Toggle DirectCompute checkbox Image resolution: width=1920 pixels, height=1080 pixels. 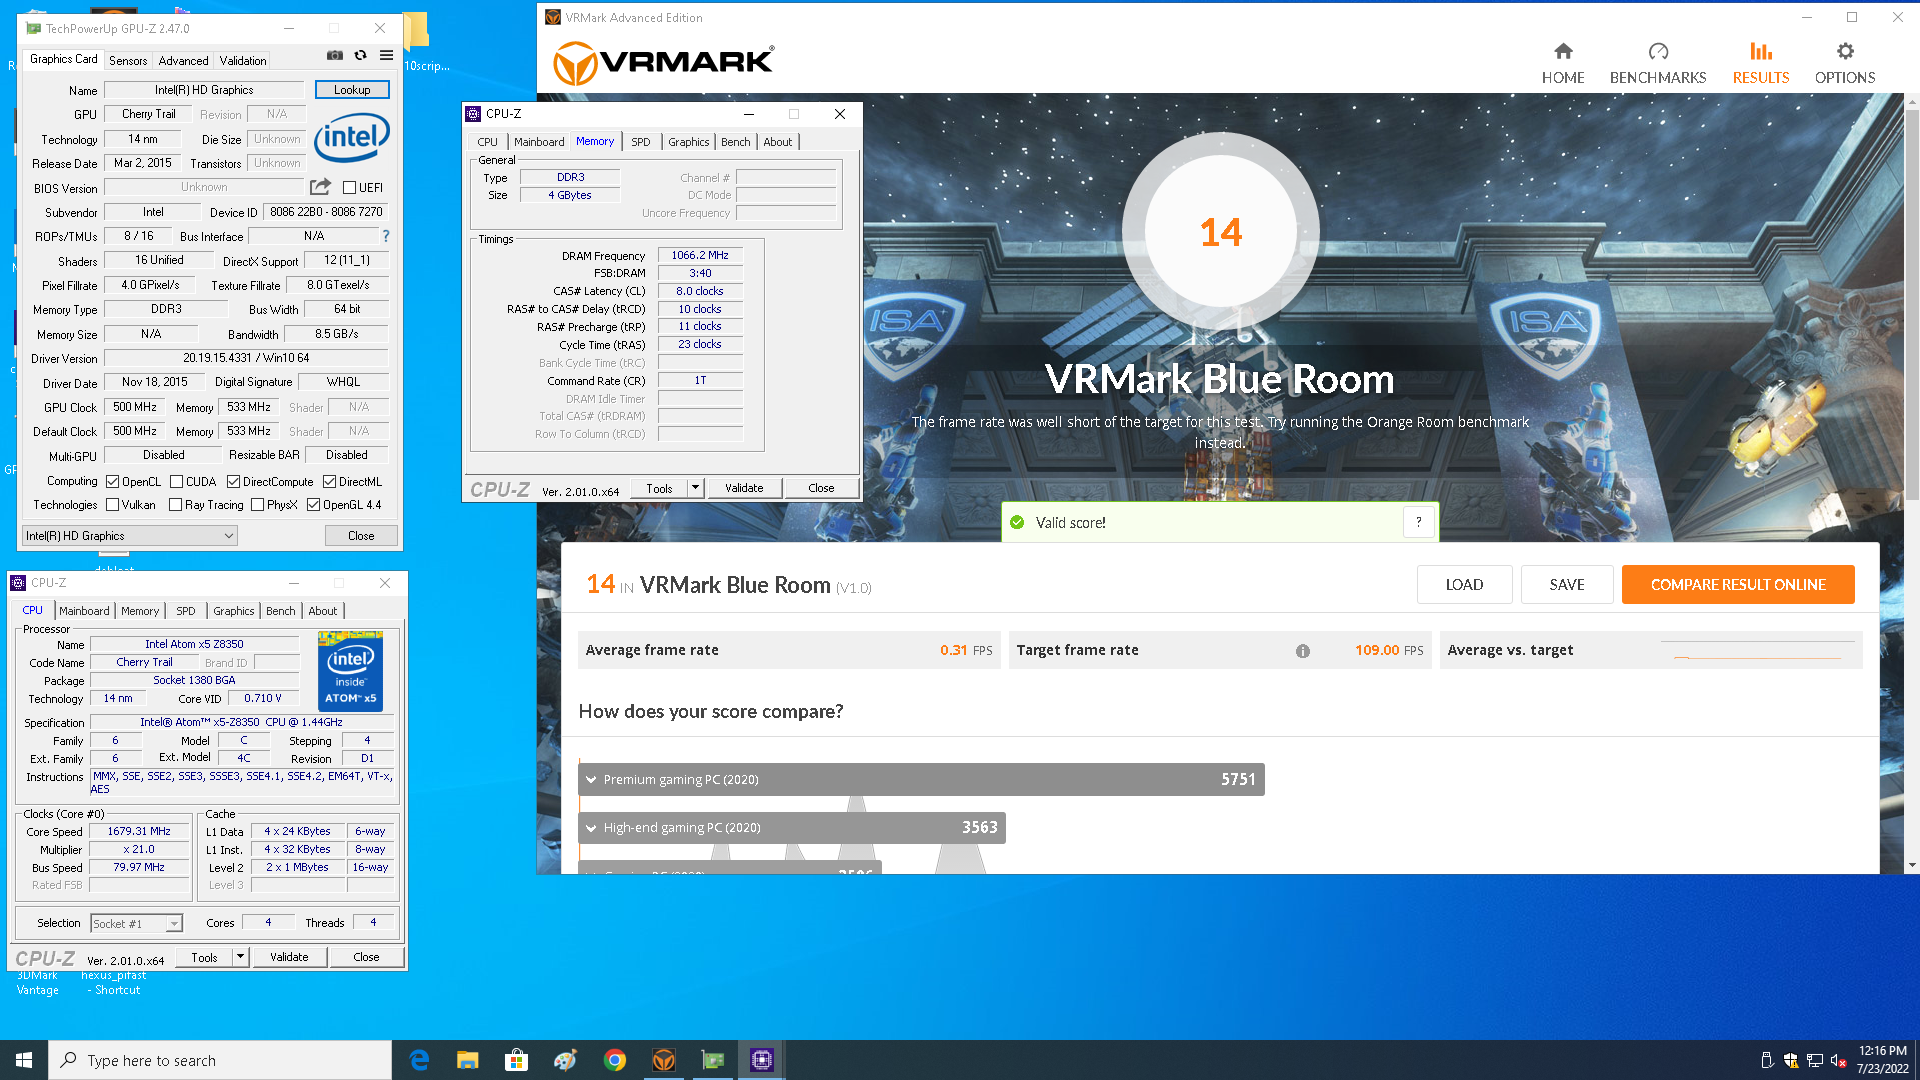pos(233,481)
